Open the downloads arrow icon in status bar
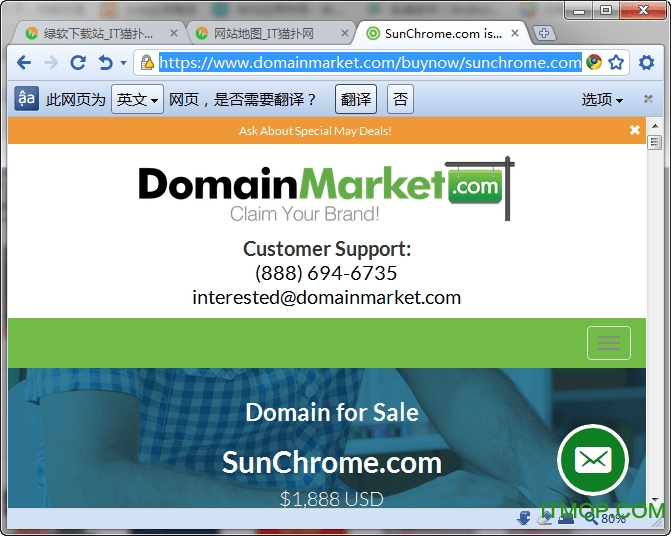Screen dimensions: 671x536 [x=523, y=518]
